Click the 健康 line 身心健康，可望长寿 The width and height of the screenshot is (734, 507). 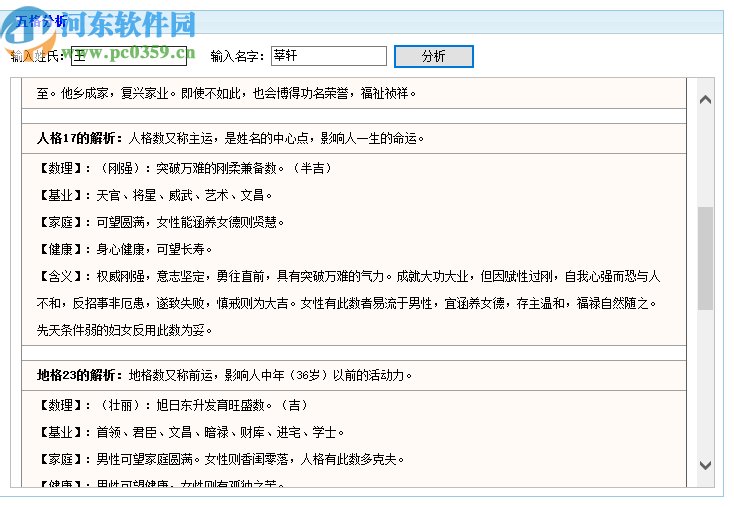pos(125,250)
